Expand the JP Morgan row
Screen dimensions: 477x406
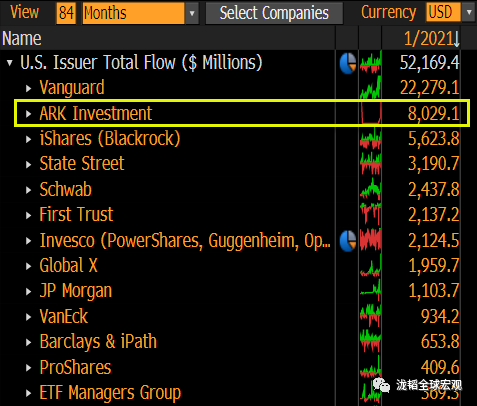pos(29,292)
